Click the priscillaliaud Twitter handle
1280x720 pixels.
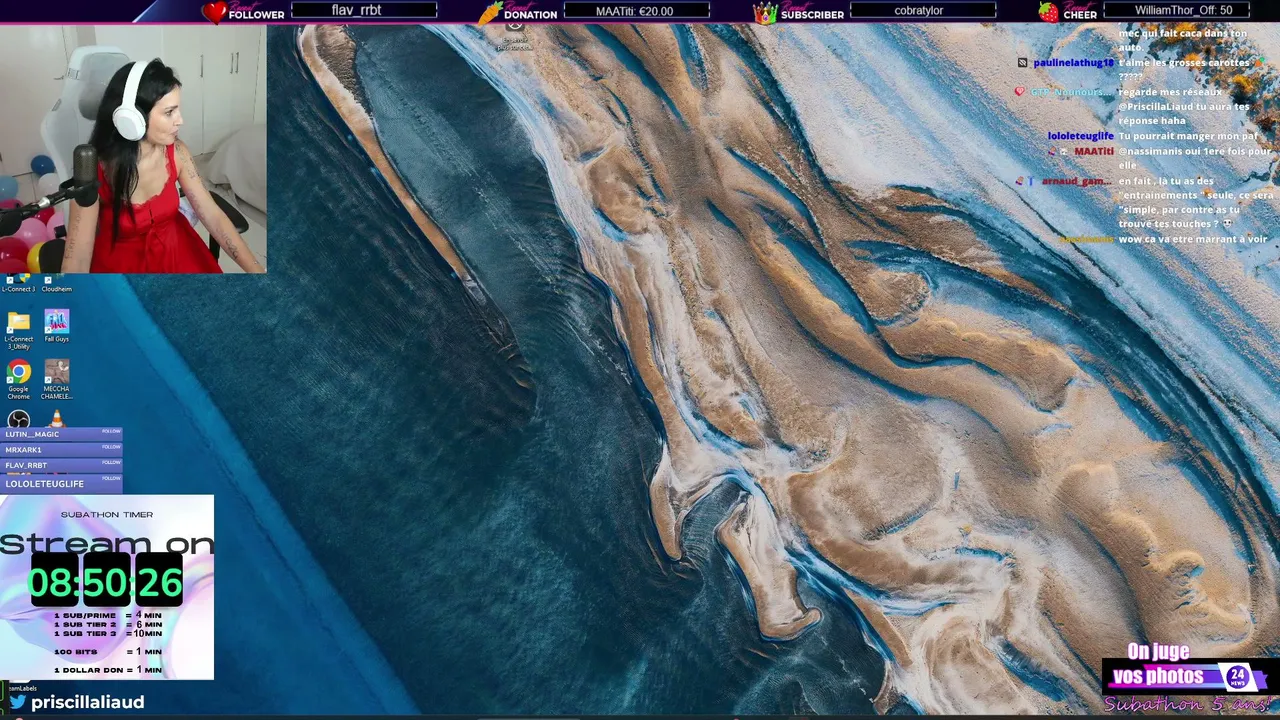tap(88, 702)
